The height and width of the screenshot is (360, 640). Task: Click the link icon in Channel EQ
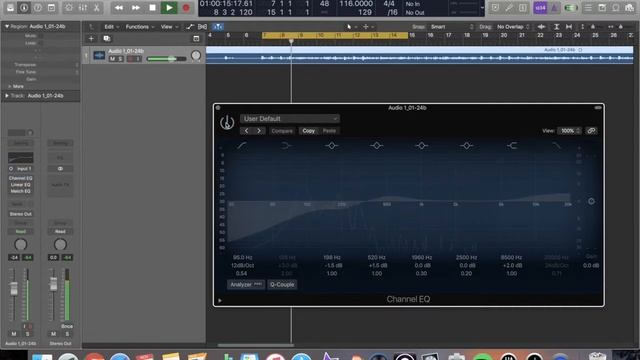pyautogui.click(x=591, y=131)
